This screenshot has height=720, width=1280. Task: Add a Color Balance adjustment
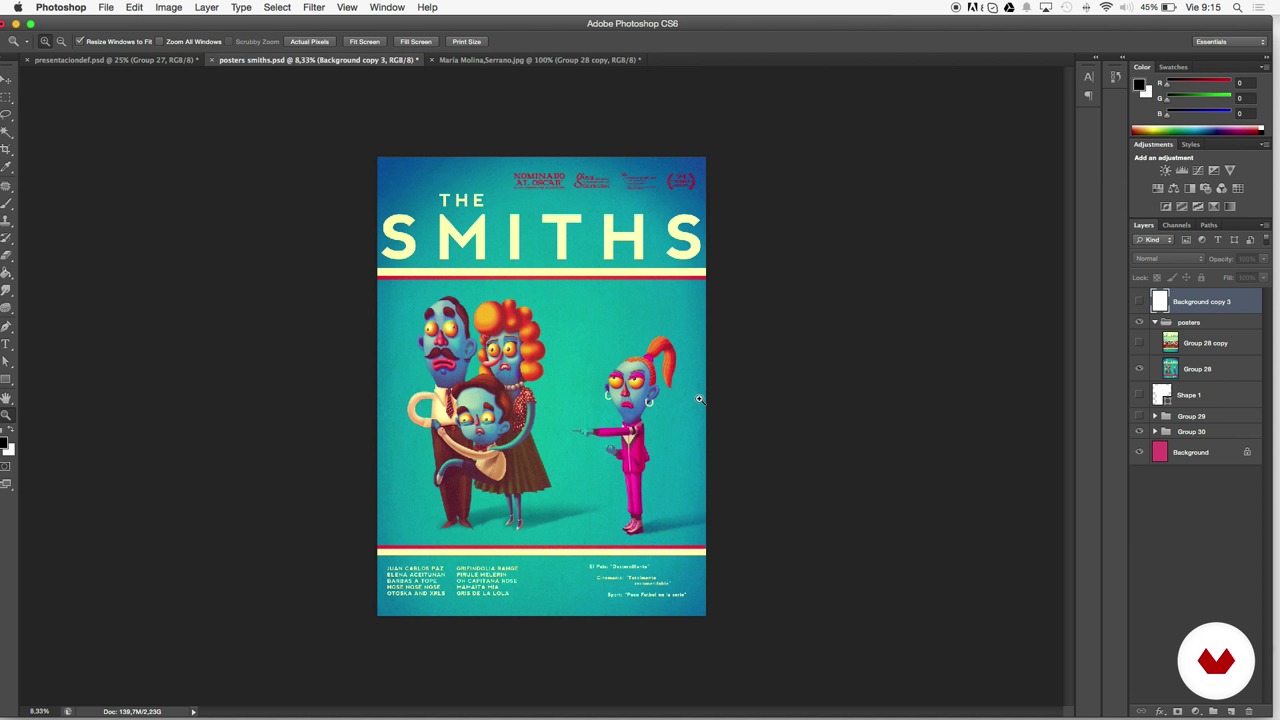tap(1174, 188)
